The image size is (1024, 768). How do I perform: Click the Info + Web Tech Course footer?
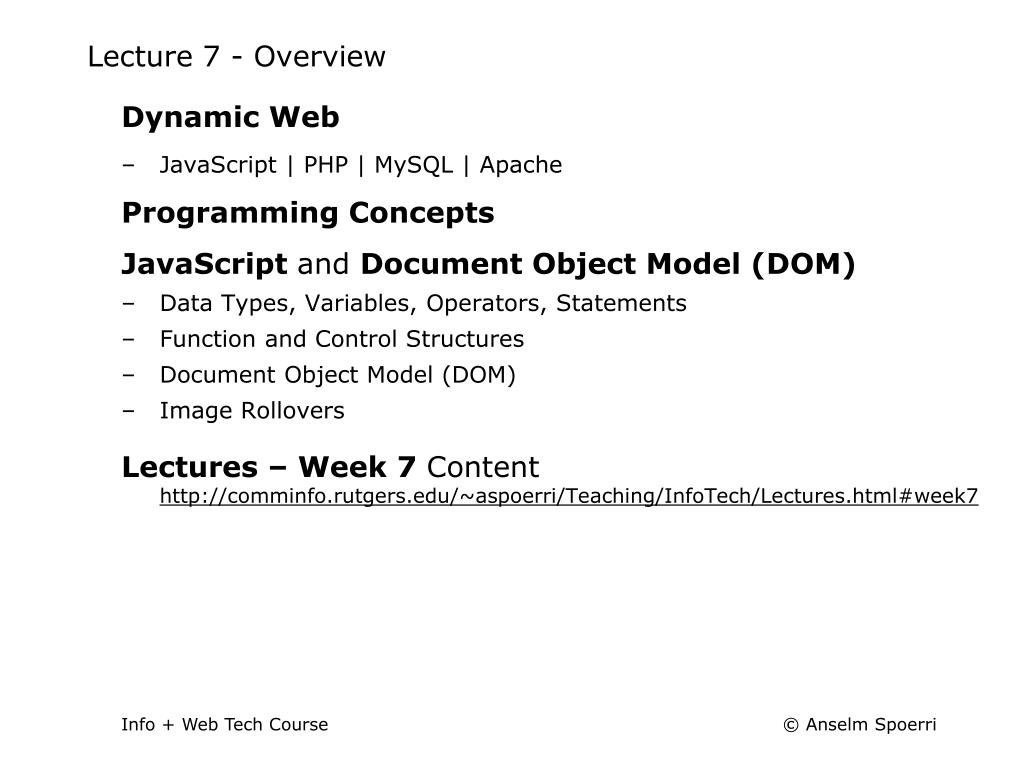point(225,724)
